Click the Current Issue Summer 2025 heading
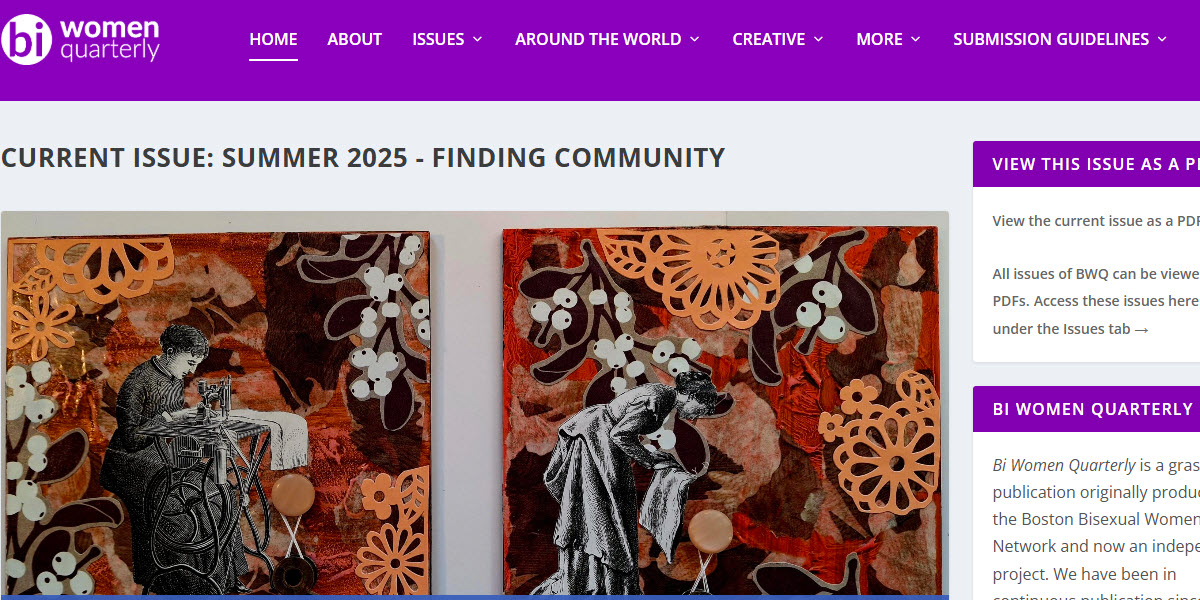 363,158
